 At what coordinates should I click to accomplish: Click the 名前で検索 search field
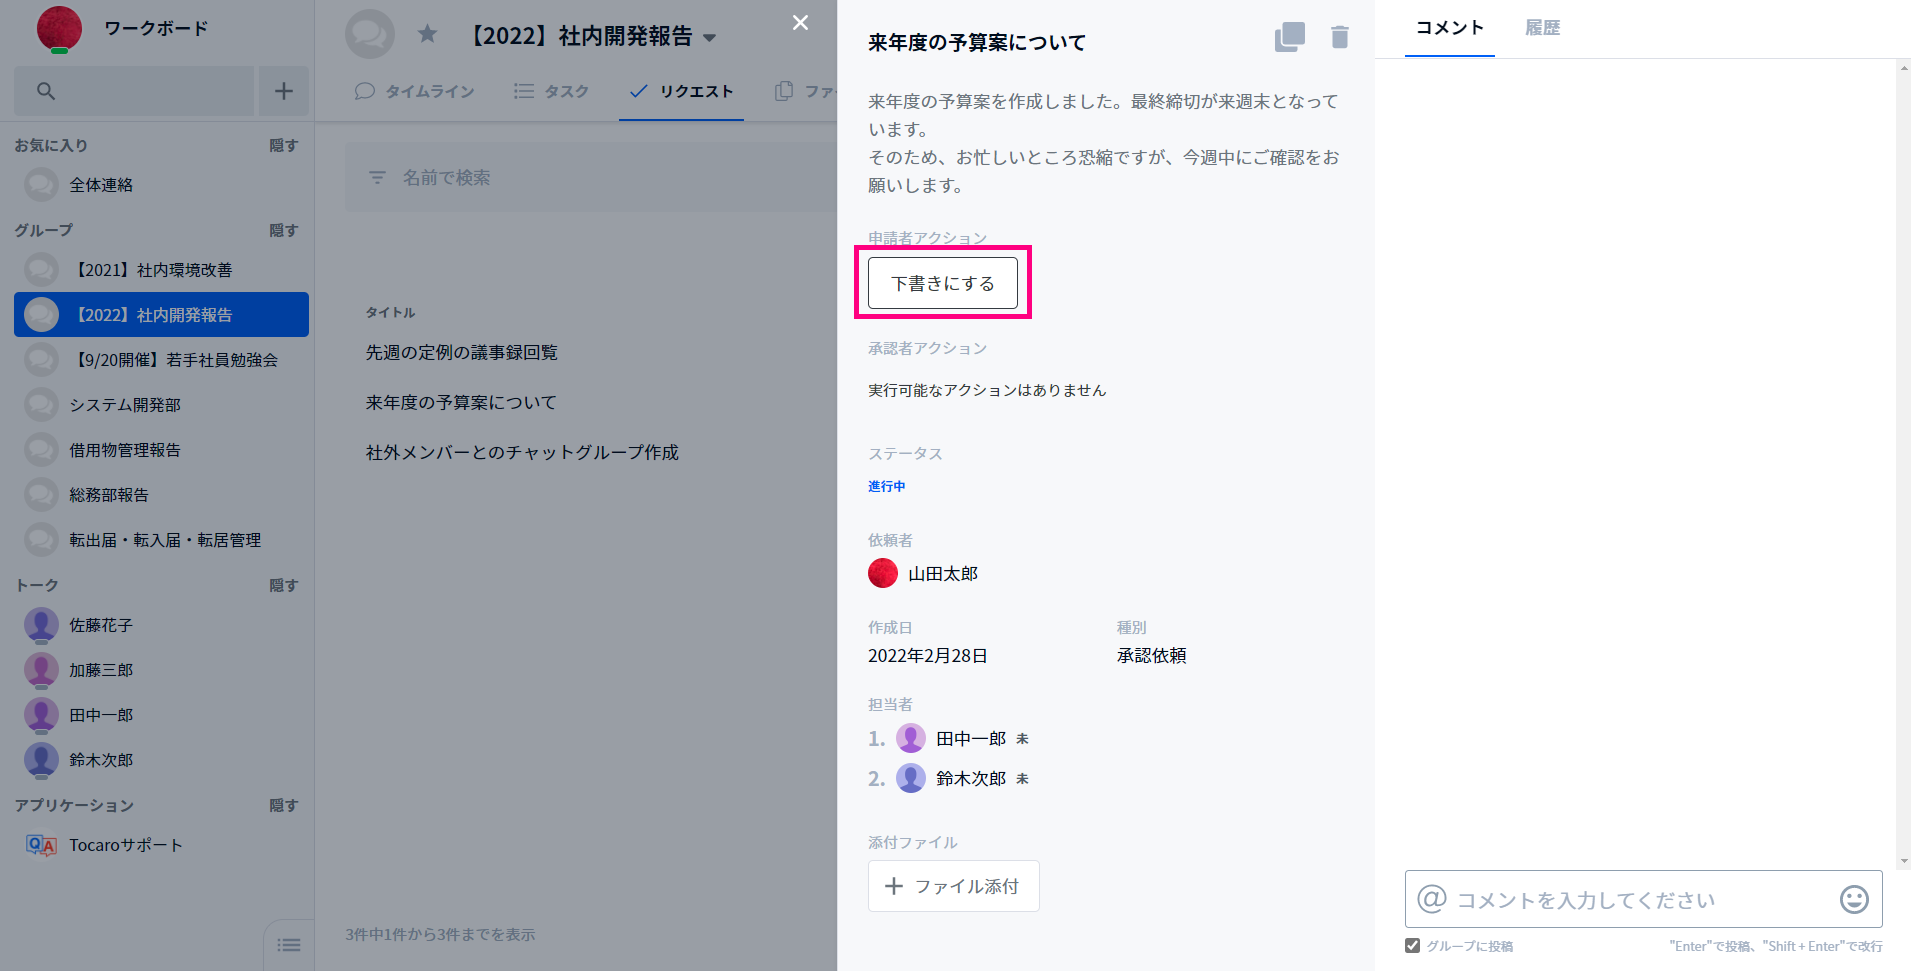pos(591,177)
